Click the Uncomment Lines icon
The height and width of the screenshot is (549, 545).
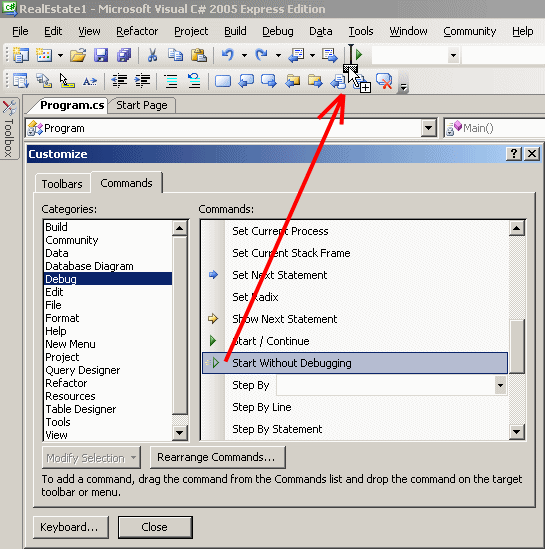194,81
